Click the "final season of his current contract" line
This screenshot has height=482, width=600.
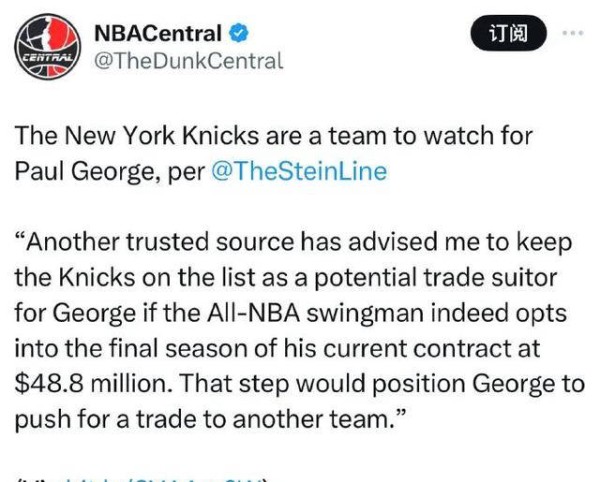(290, 348)
